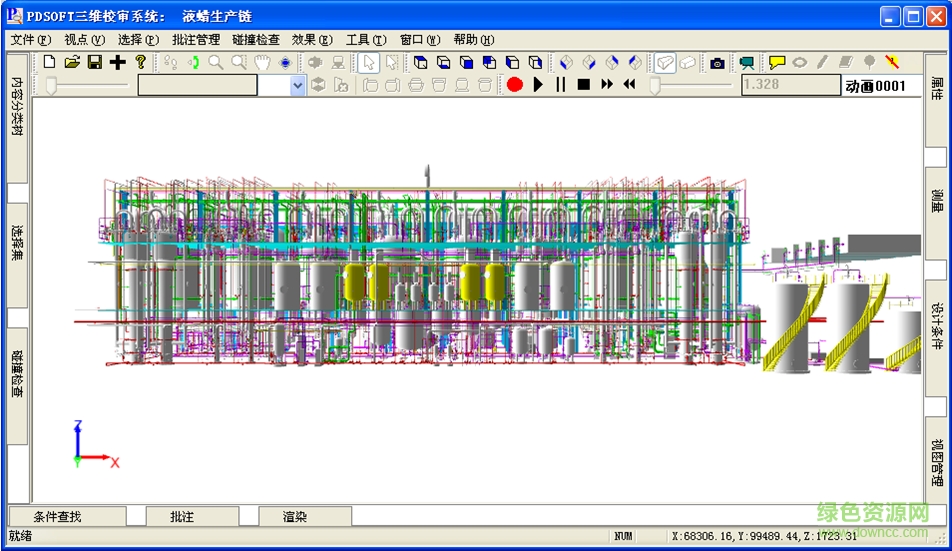
Task: Switch to the 渲染 bottom tab
Action: click(295, 517)
